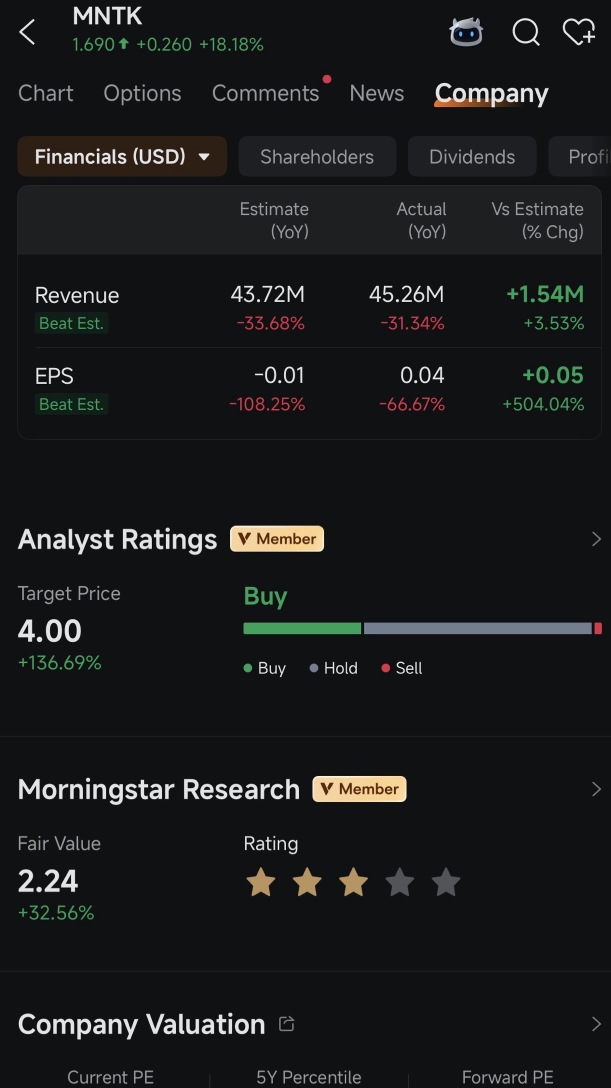This screenshot has width=611, height=1088.
Task: Click the green Buy segment of ratings bar
Action: coord(302,629)
